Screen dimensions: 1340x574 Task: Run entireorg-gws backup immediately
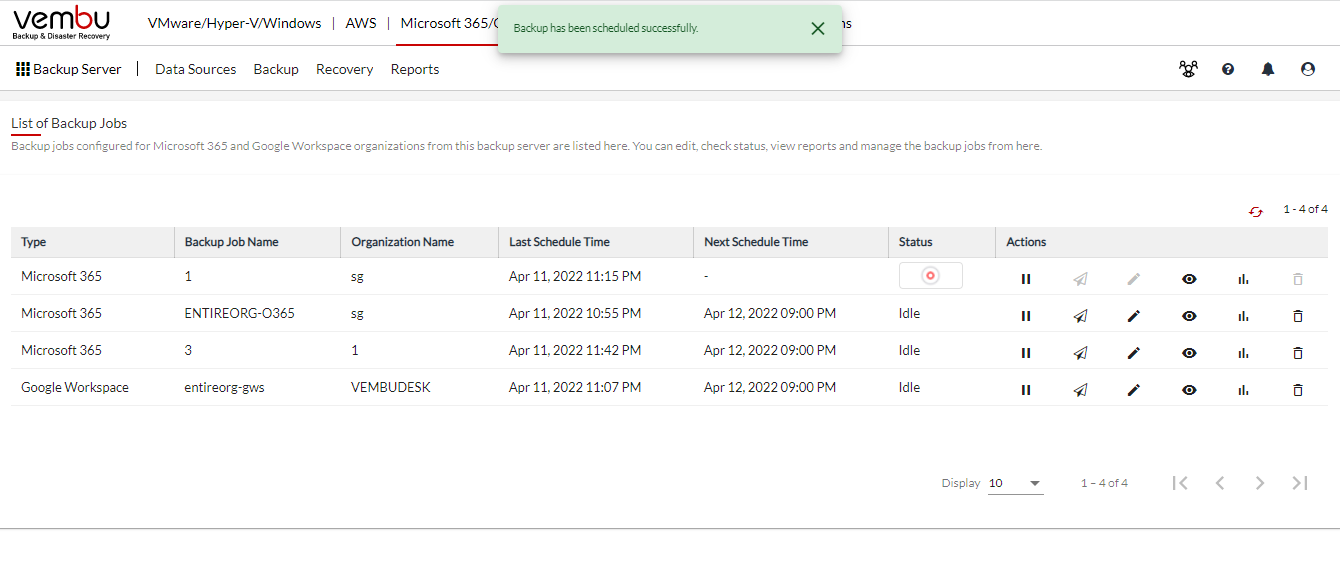[1080, 390]
